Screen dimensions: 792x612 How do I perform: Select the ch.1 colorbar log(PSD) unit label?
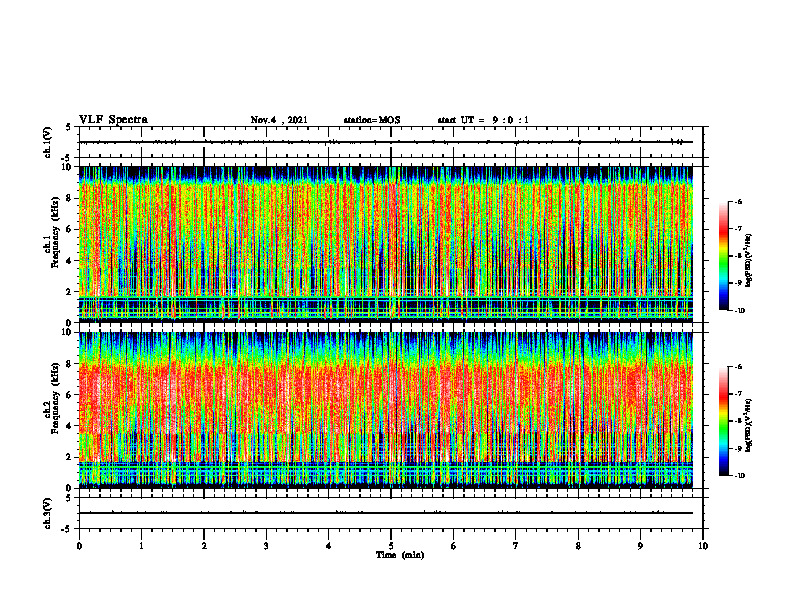pyautogui.click(x=750, y=260)
